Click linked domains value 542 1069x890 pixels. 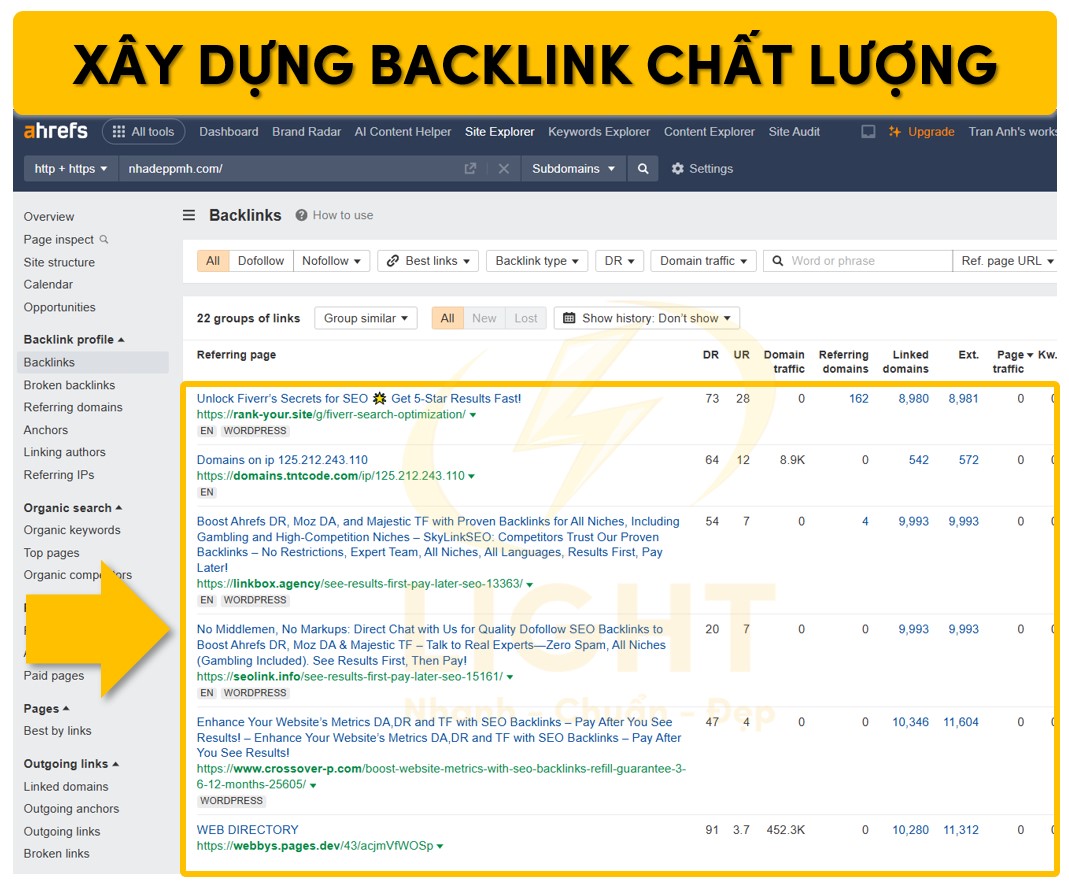click(918, 460)
